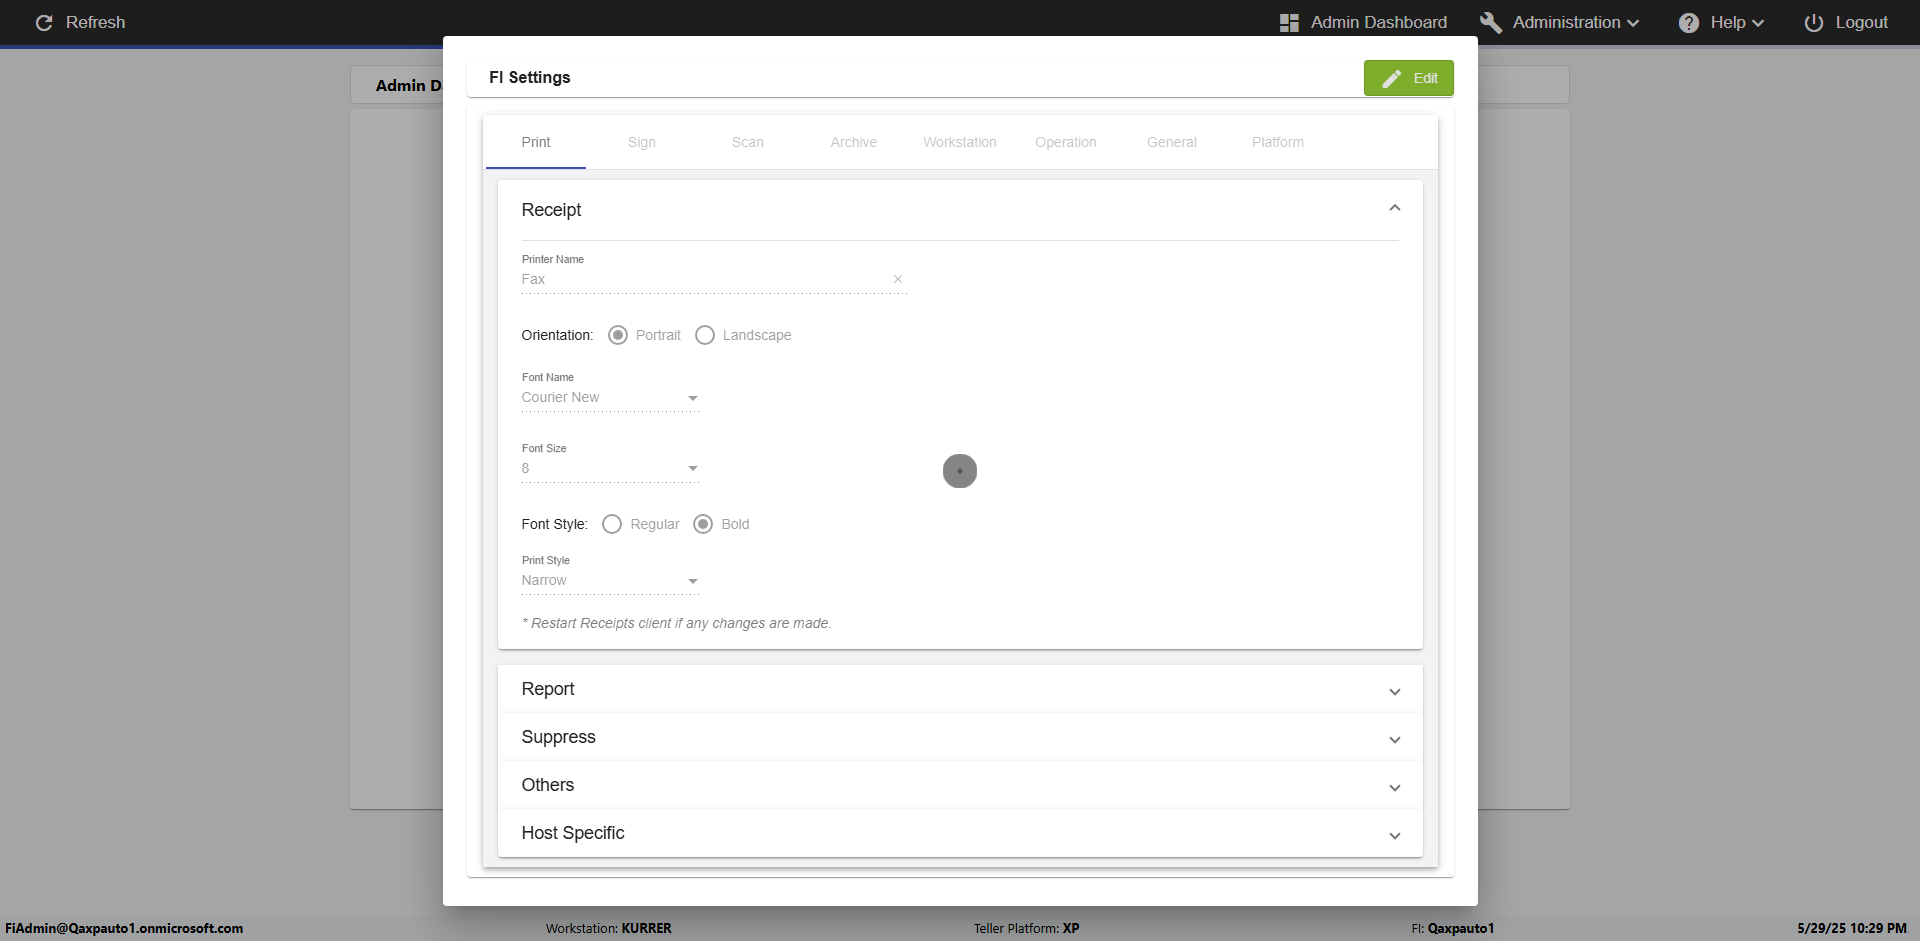This screenshot has height=941, width=1920.
Task: Collapse the Receipt section chevron
Action: (1394, 208)
